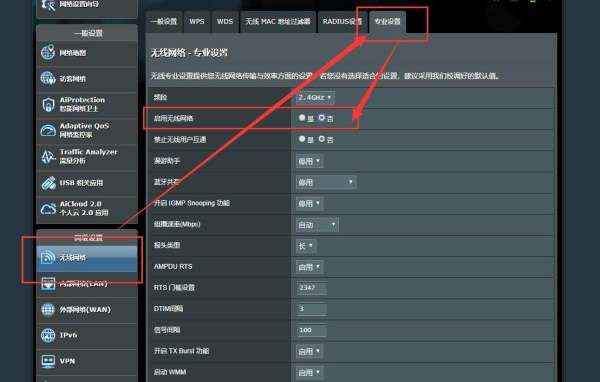Open the VPN monitor icon

pyautogui.click(x=48, y=361)
